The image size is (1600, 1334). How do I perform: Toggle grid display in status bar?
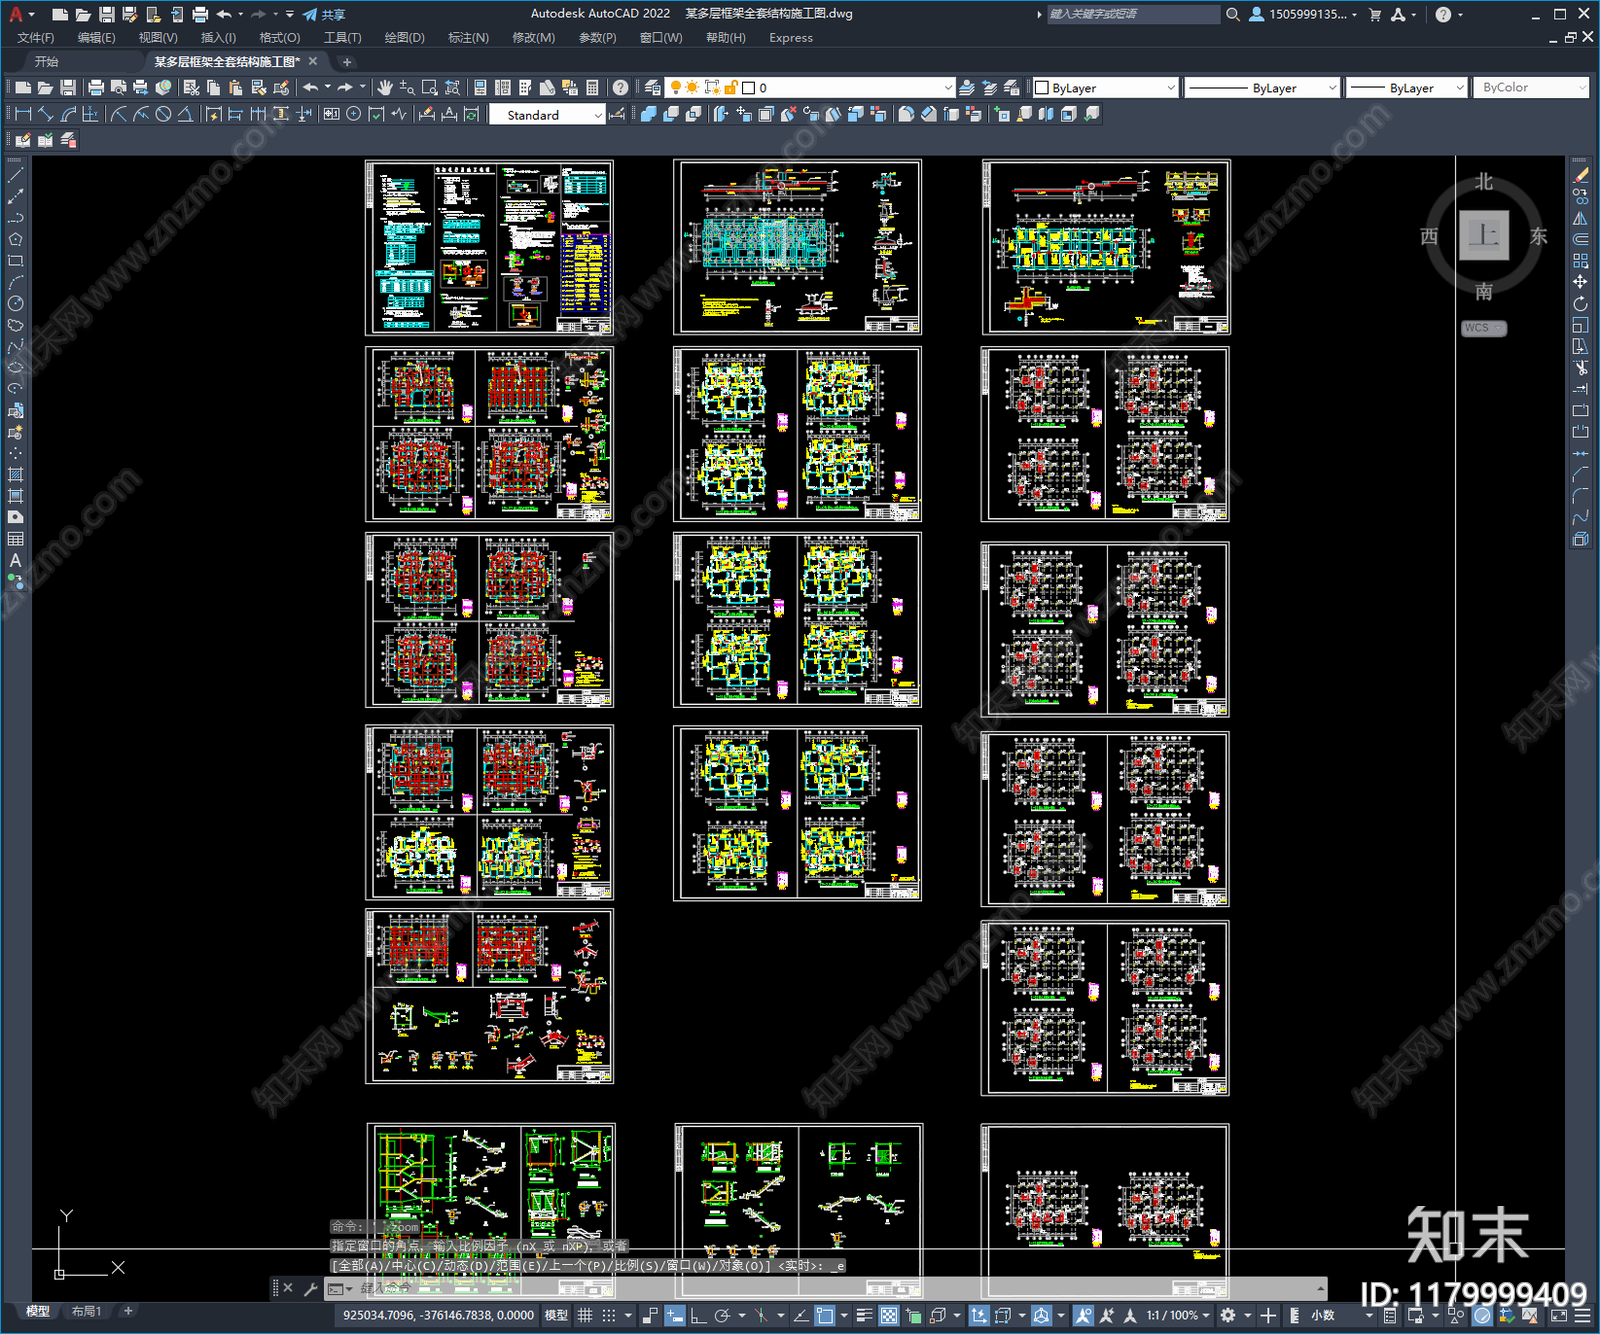coord(585,1315)
